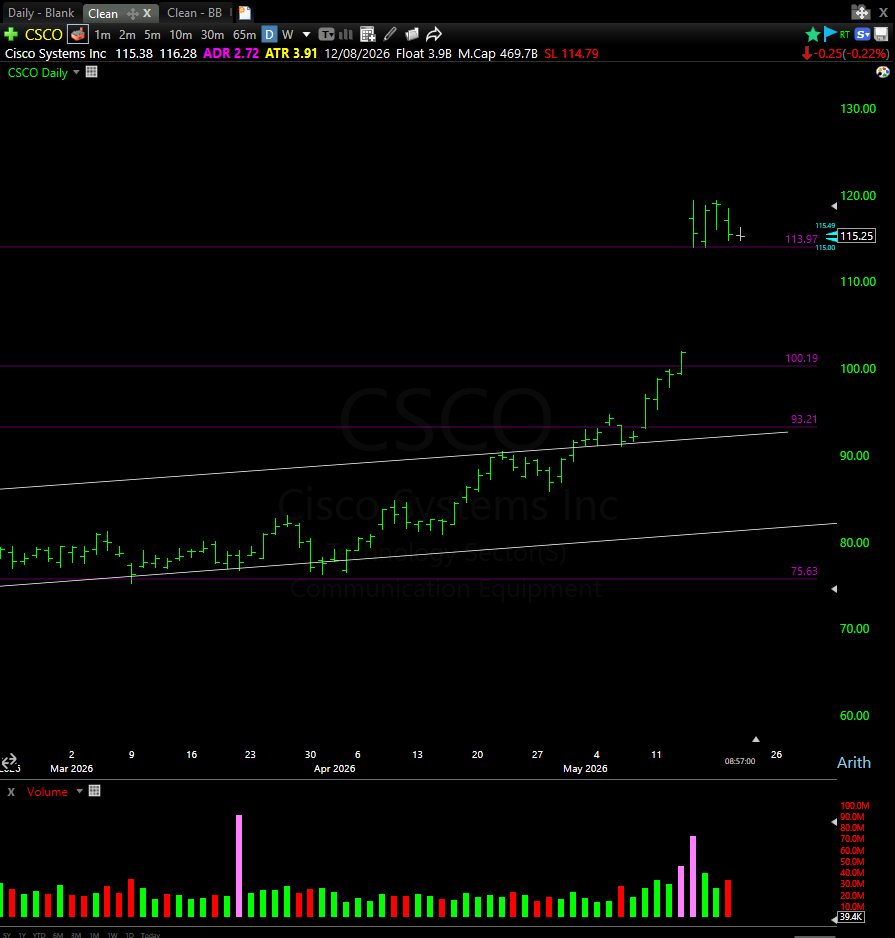The width and height of the screenshot is (895, 938).
Task: Select the W weekly timeframe
Action: tap(288, 35)
